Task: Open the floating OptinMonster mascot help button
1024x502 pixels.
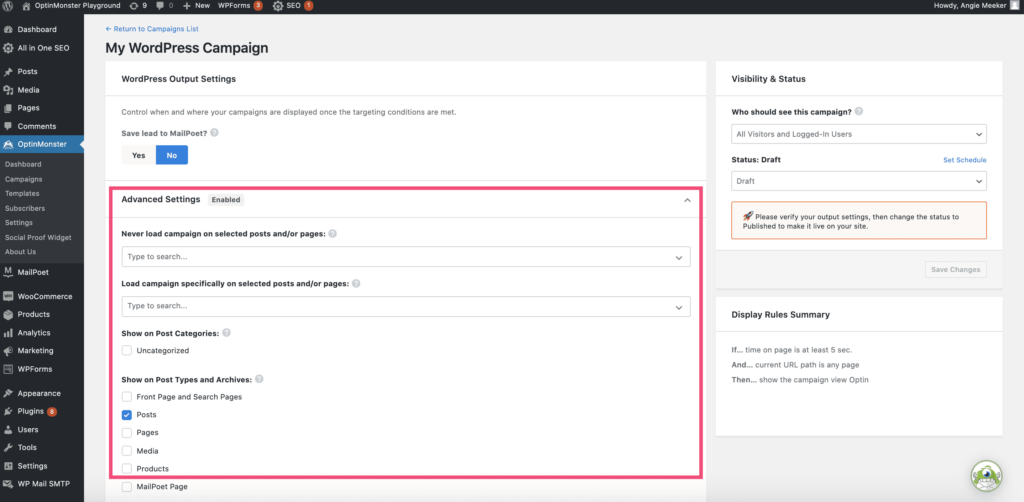Action: coord(987,478)
